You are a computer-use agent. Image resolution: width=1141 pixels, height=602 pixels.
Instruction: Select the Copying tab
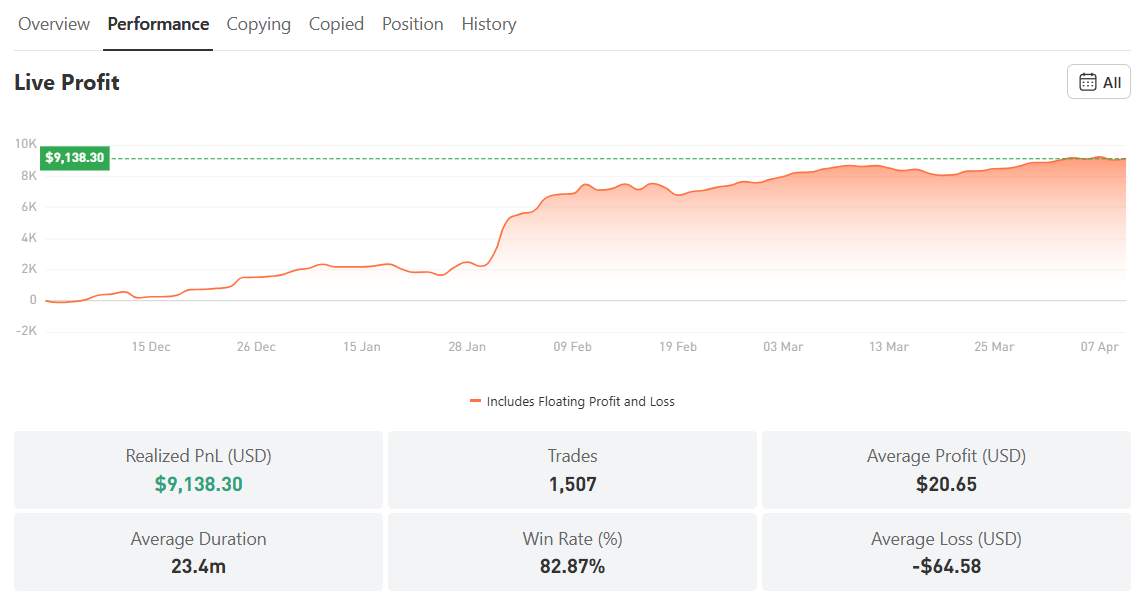pos(258,24)
